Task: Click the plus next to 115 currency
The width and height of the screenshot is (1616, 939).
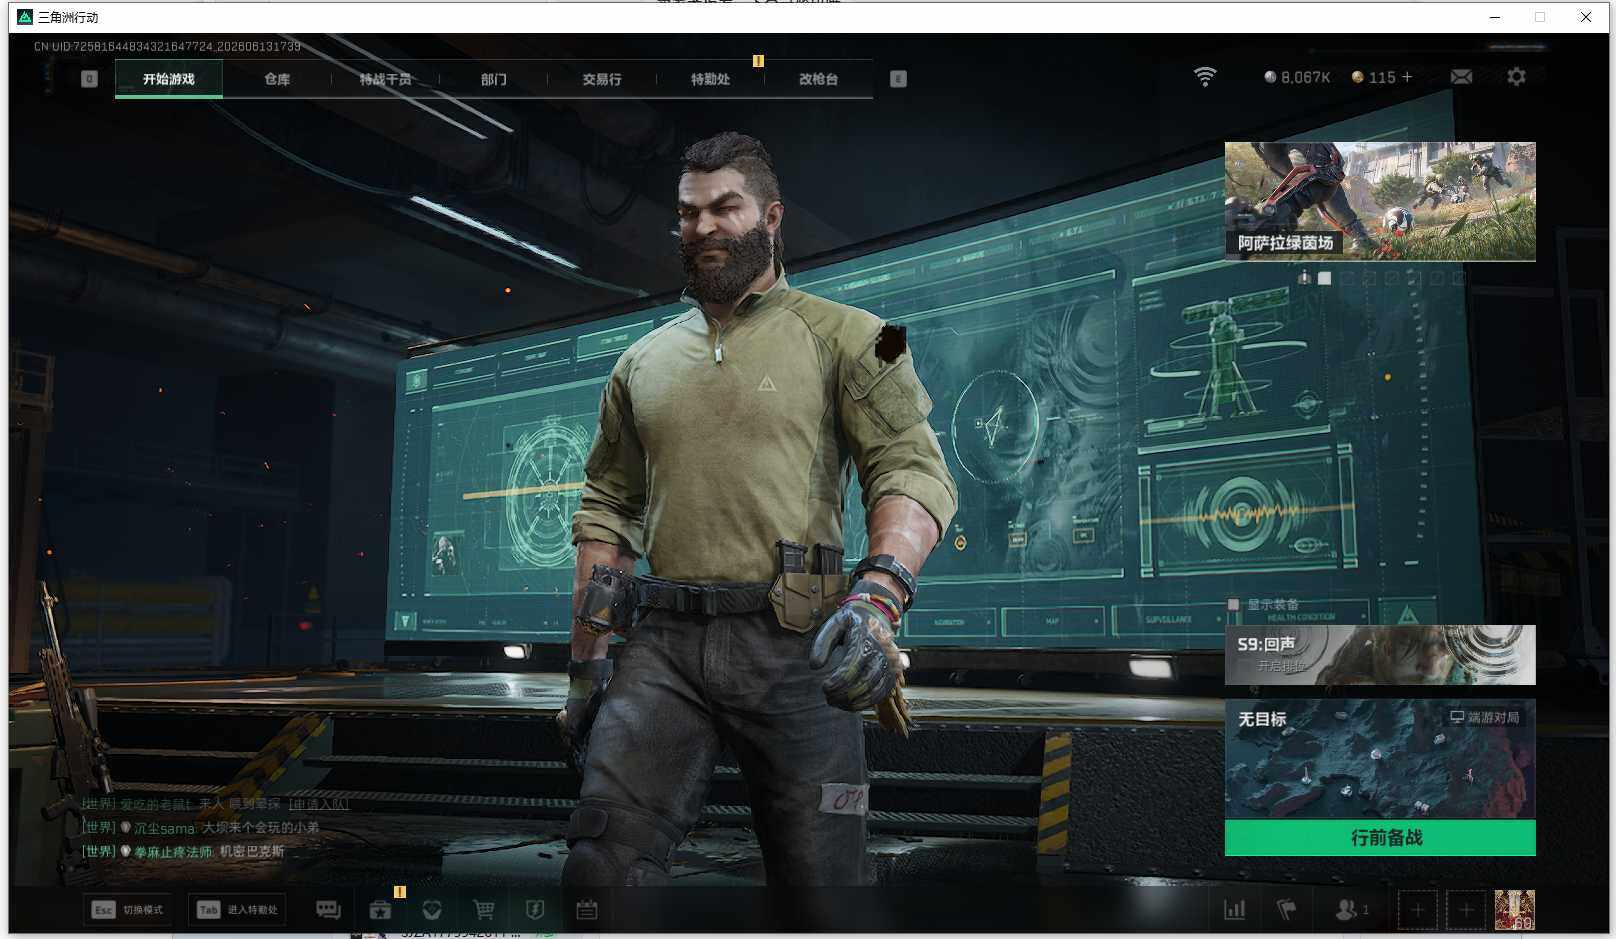Action: [x=1407, y=77]
